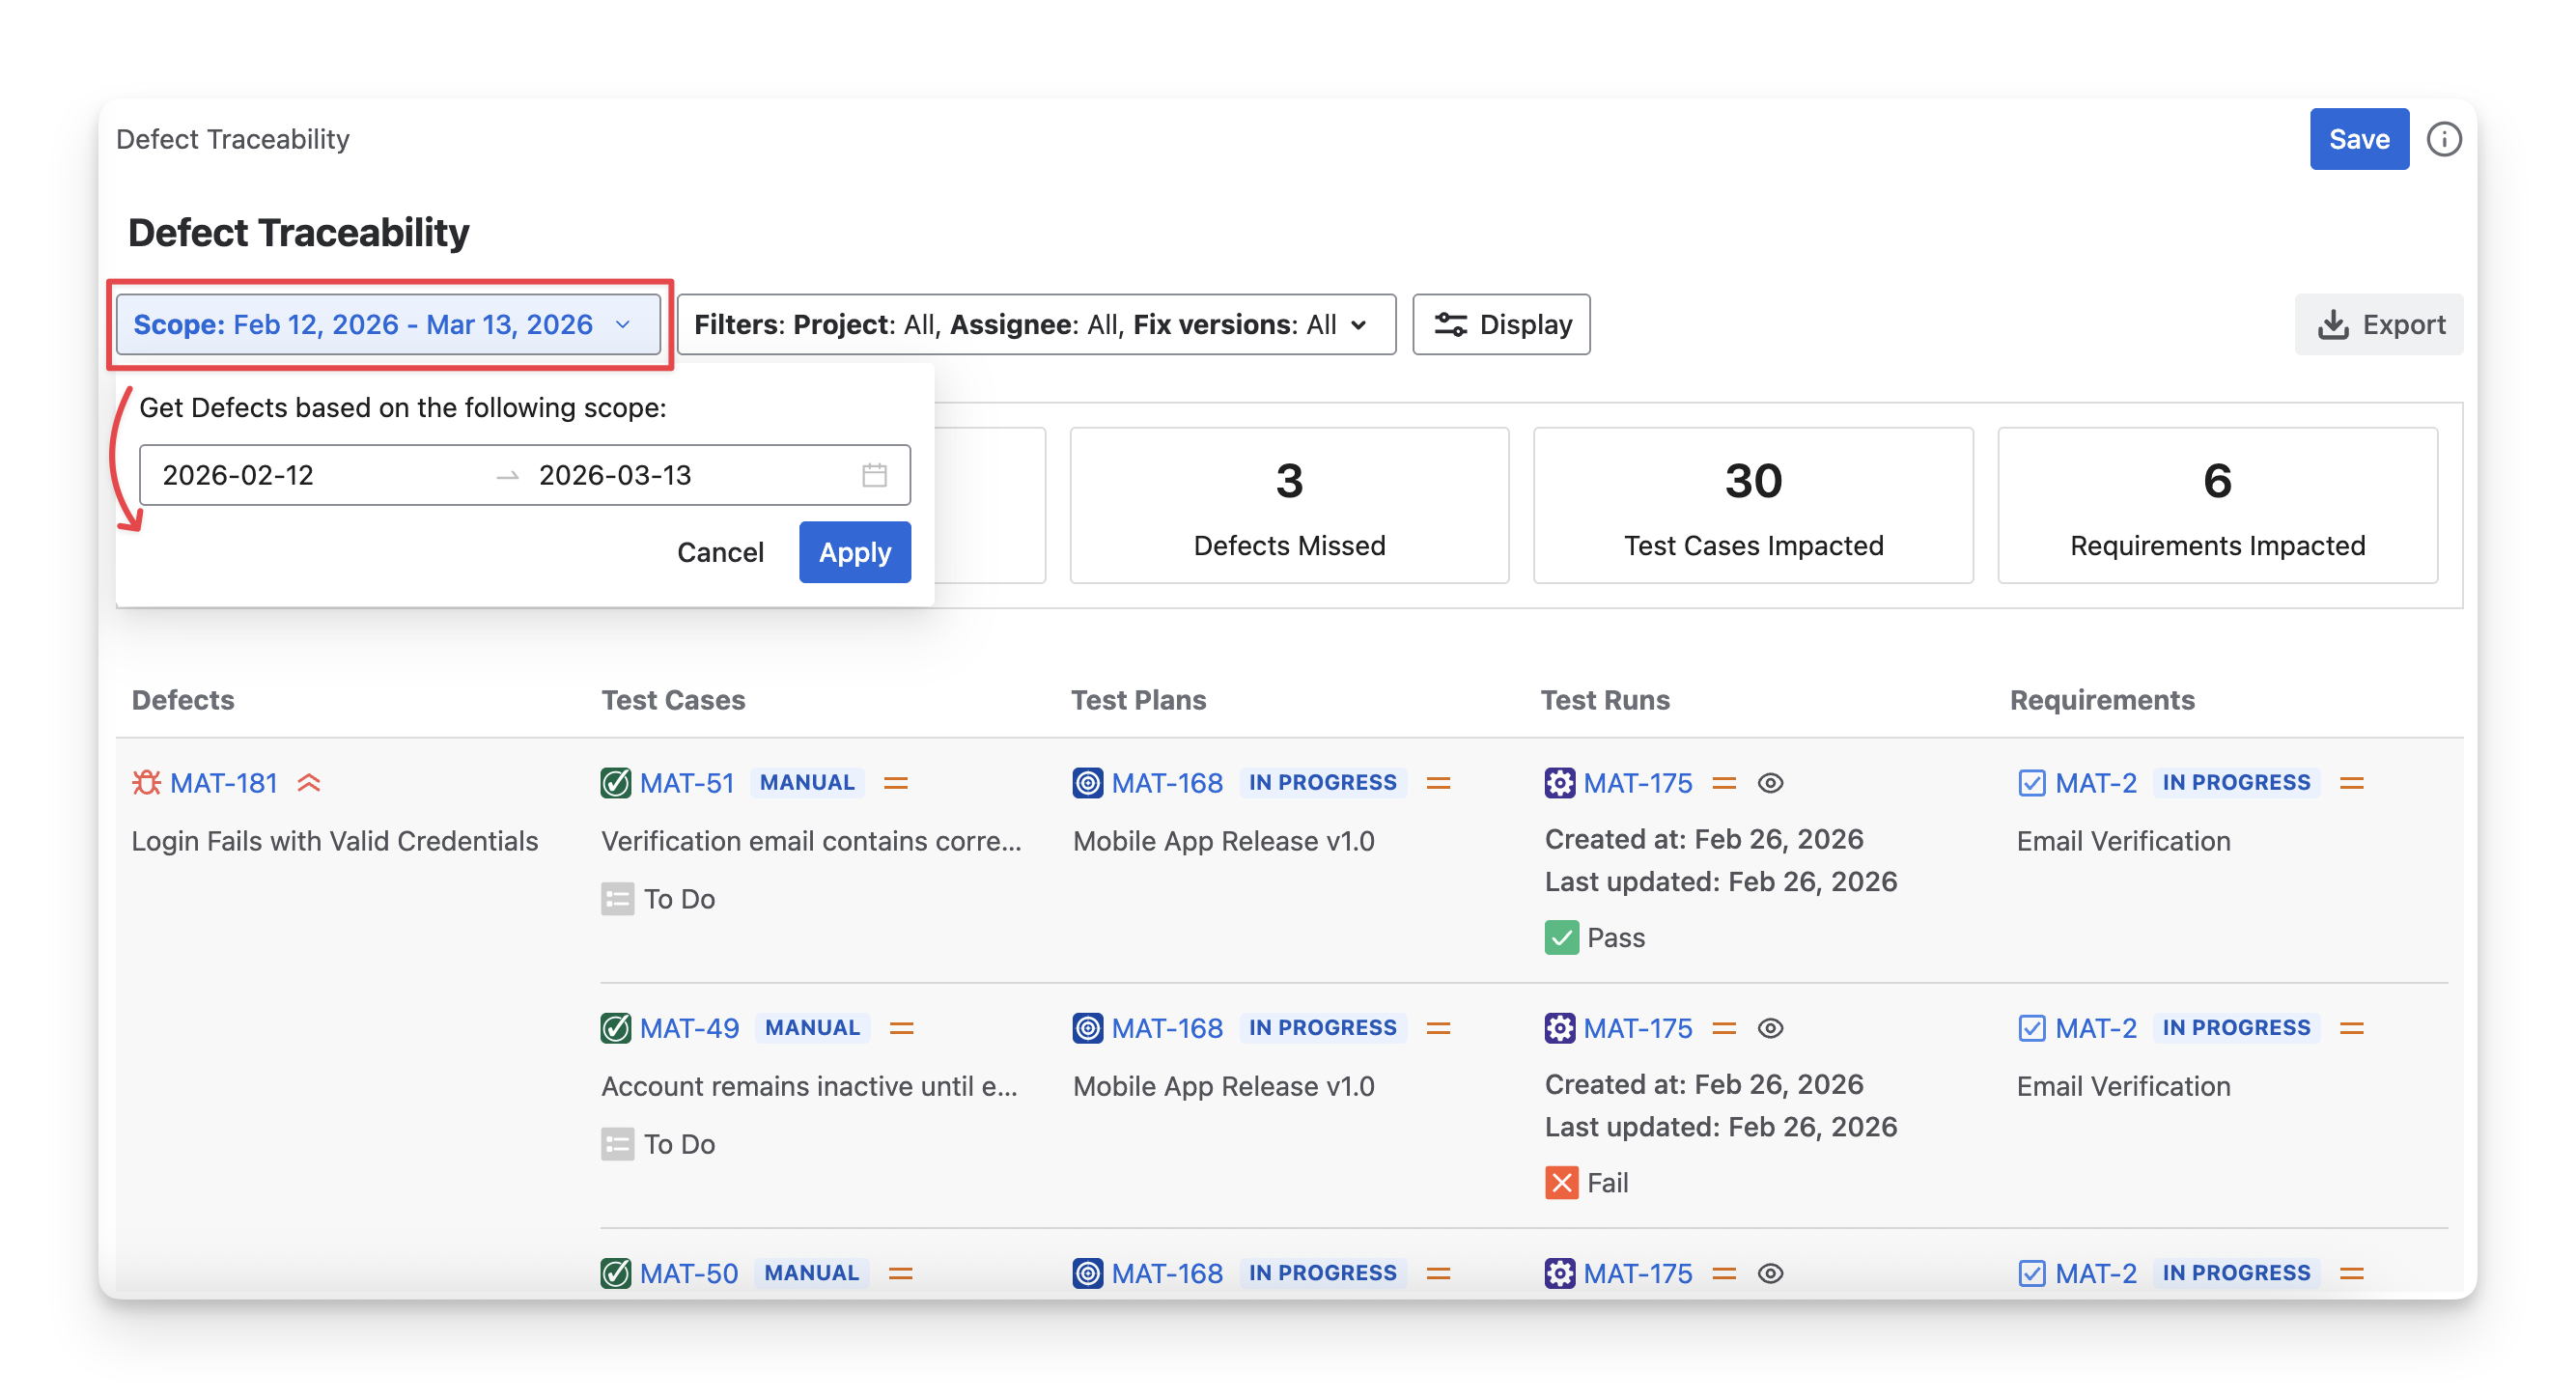The height and width of the screenshot is (1398, 2576).
Task: Click the calendar icon in date range field
Action: coord(874,475)
